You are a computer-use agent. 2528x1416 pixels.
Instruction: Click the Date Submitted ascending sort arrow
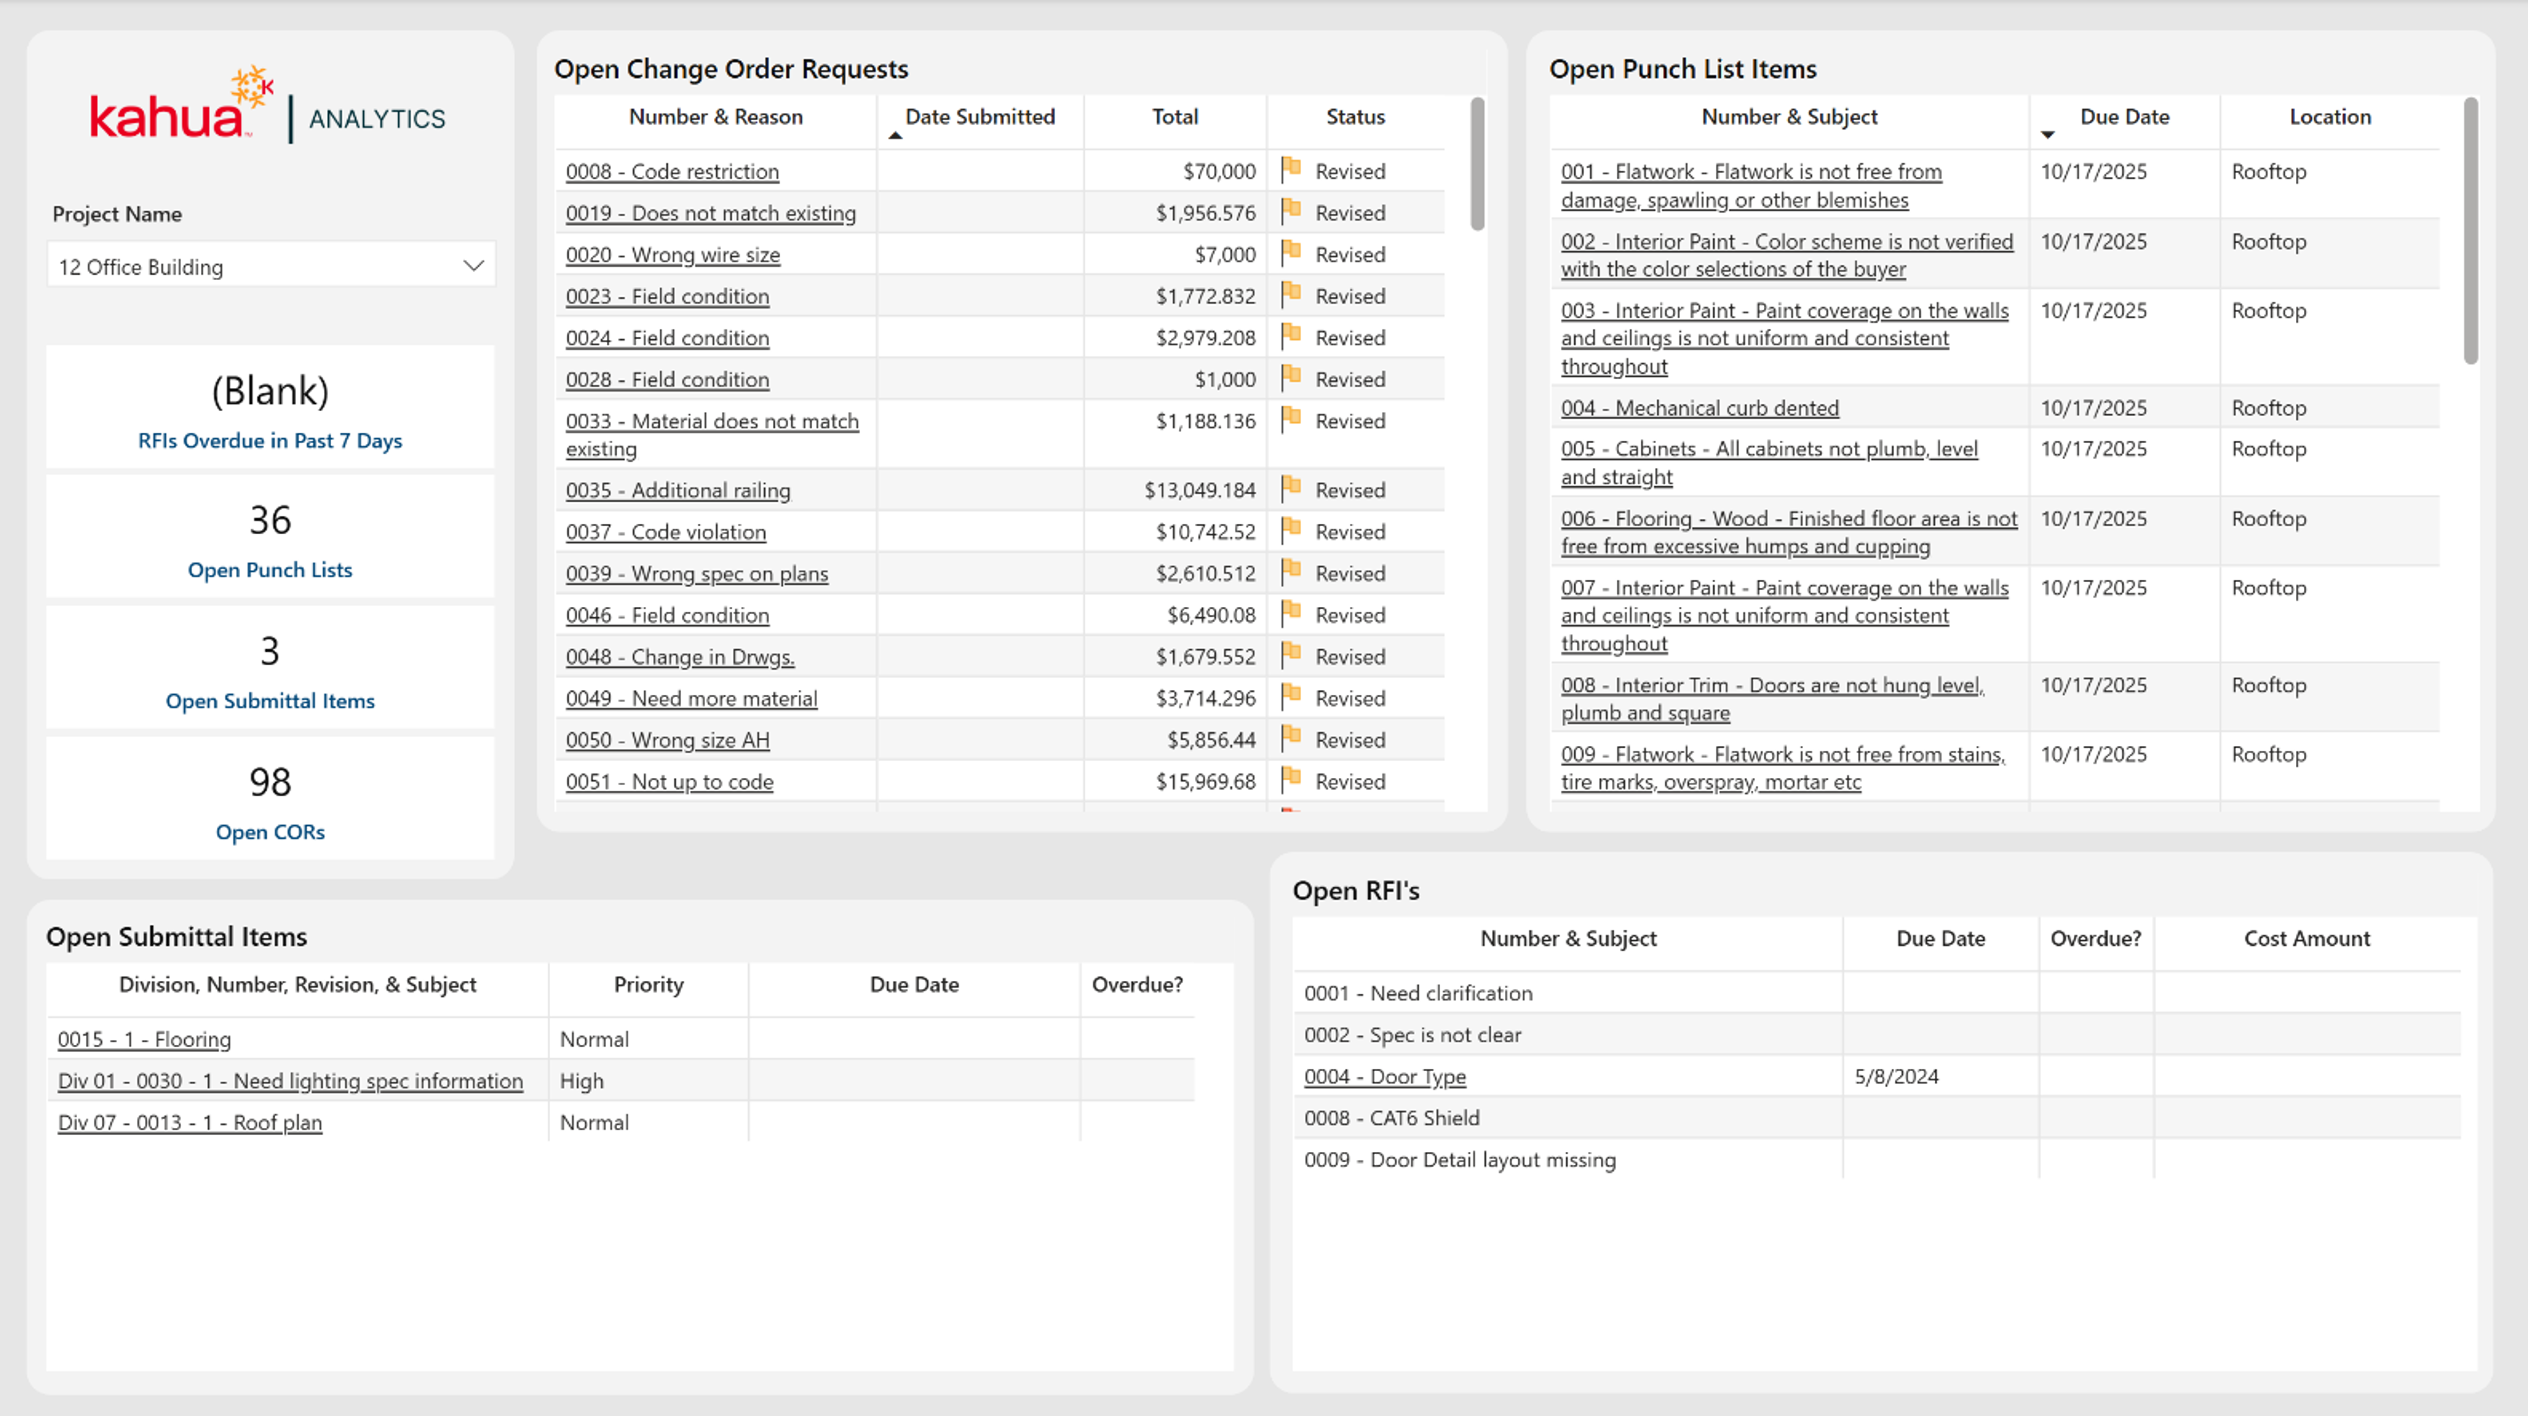tap(895, 135)
